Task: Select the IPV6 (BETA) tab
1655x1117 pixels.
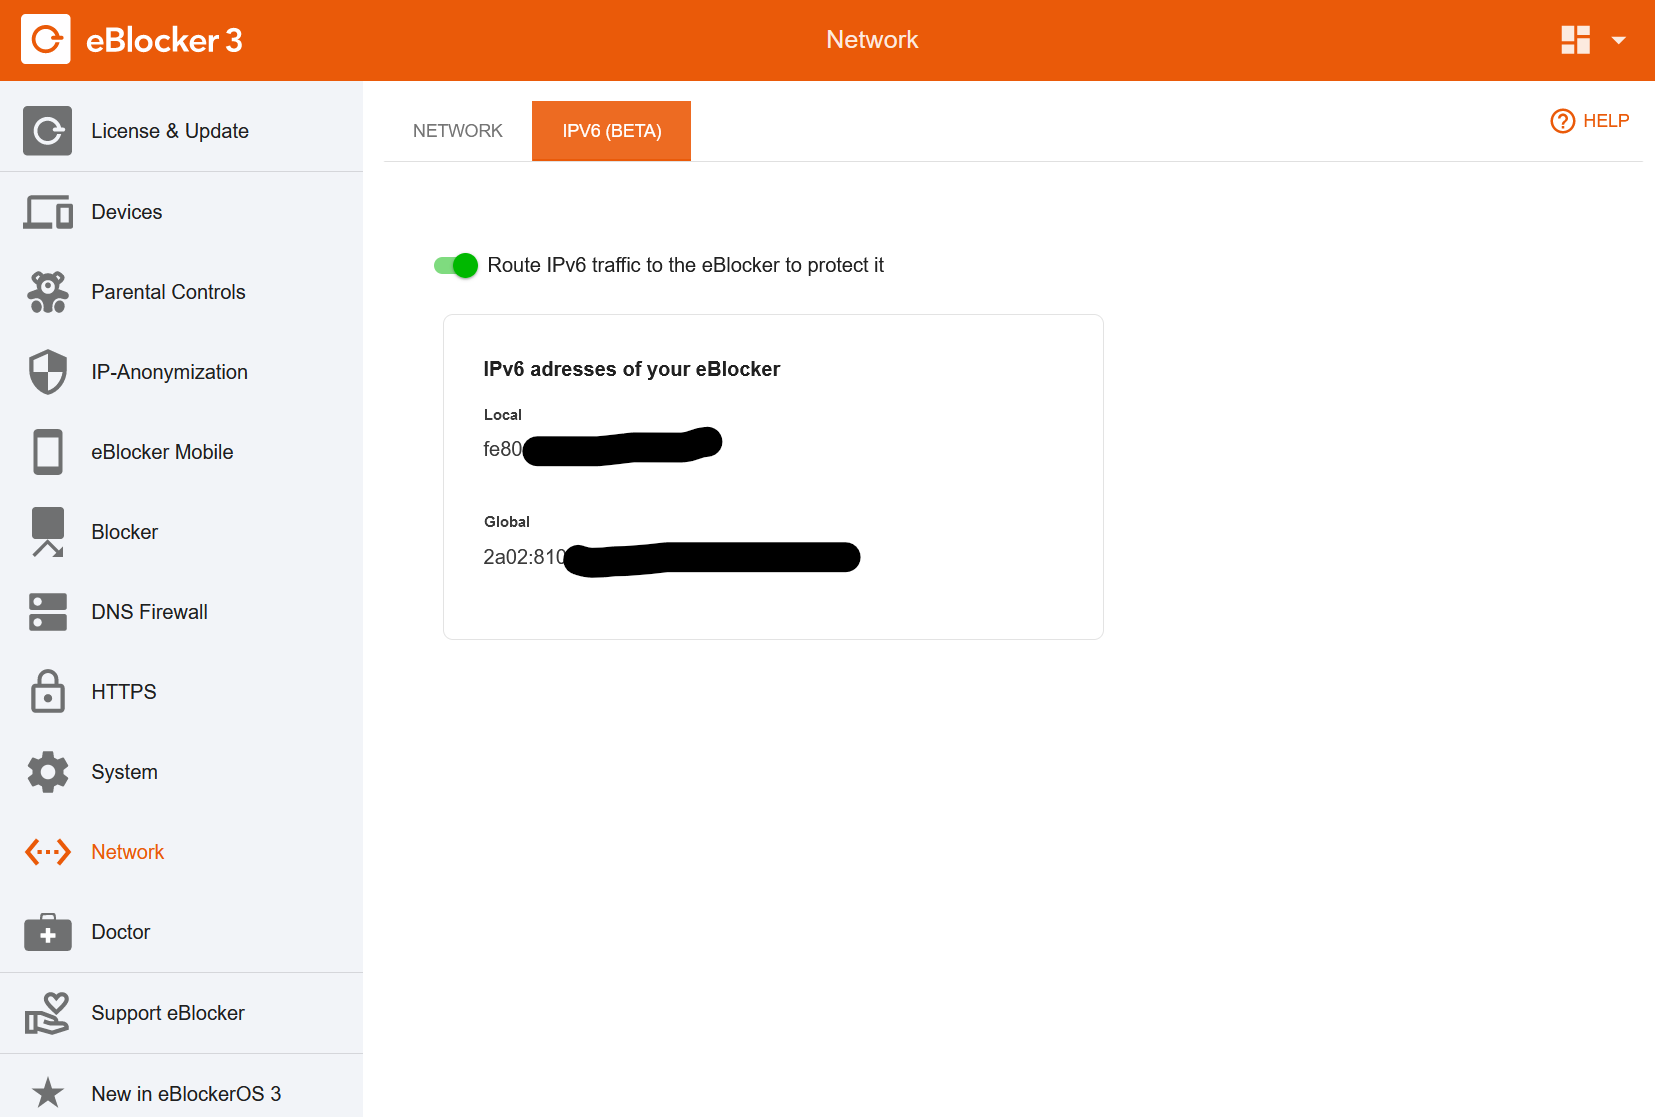Action: click(x=611, y=131)
